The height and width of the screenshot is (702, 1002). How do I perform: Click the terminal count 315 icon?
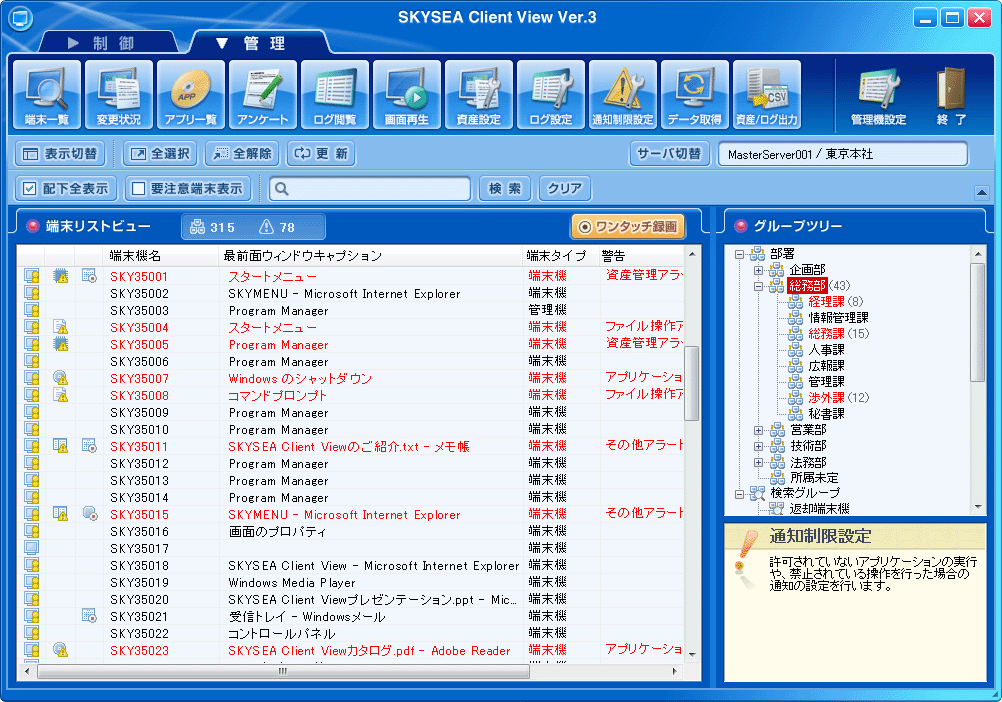(197, 227)
